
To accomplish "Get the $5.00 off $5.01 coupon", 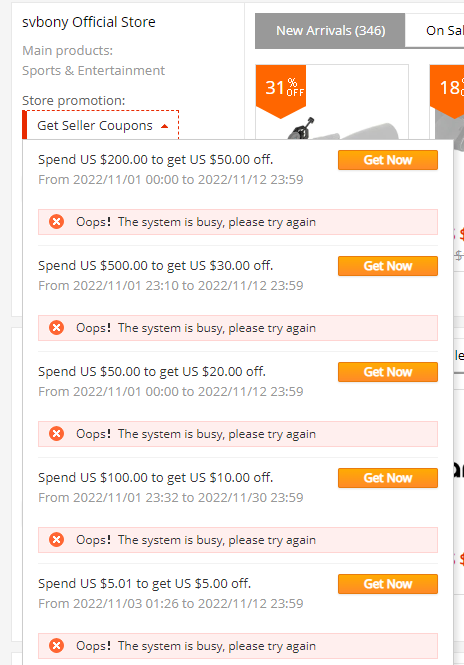I will pyautogui.click(x=388, y=584).
